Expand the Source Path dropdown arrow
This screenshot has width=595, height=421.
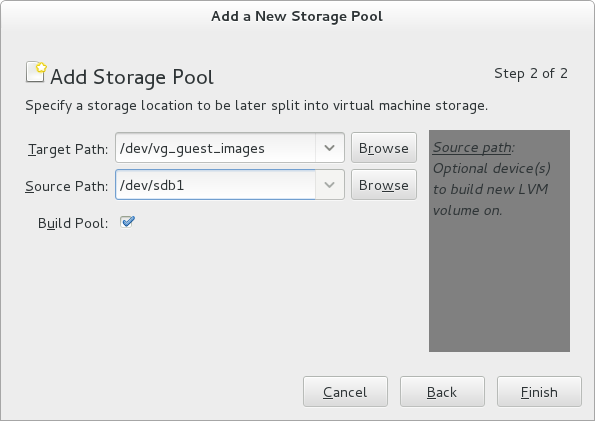tap(329, 185)
